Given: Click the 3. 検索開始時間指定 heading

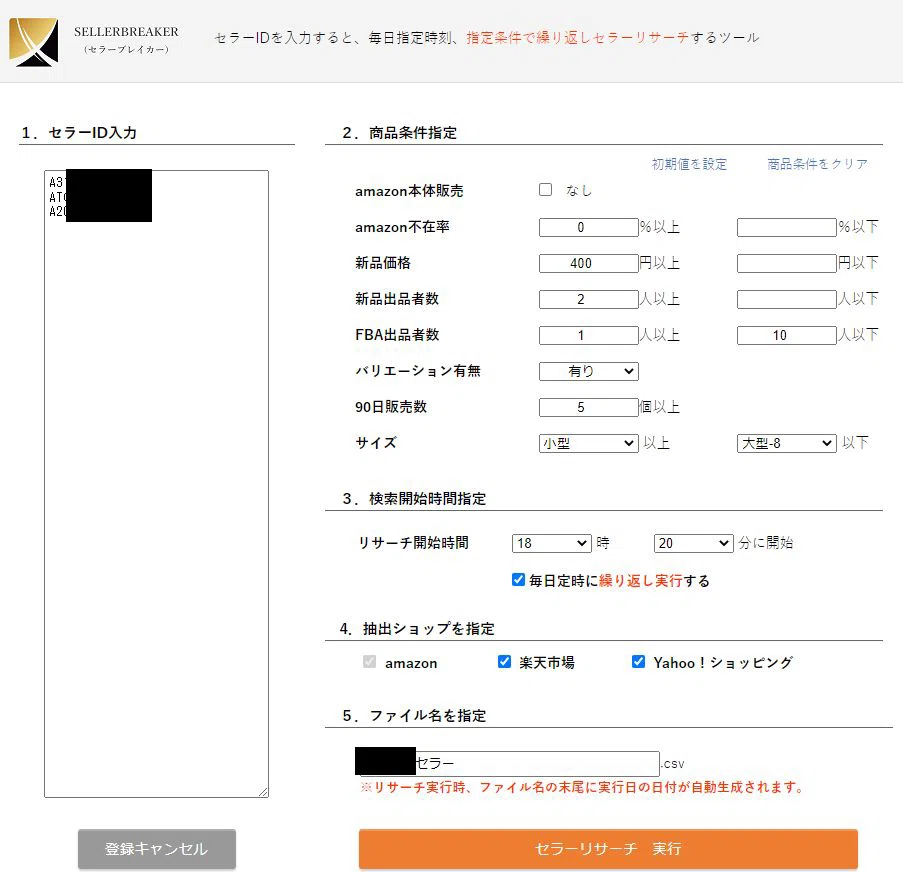Looking at the screenshot, I should (x=414, y=498).
